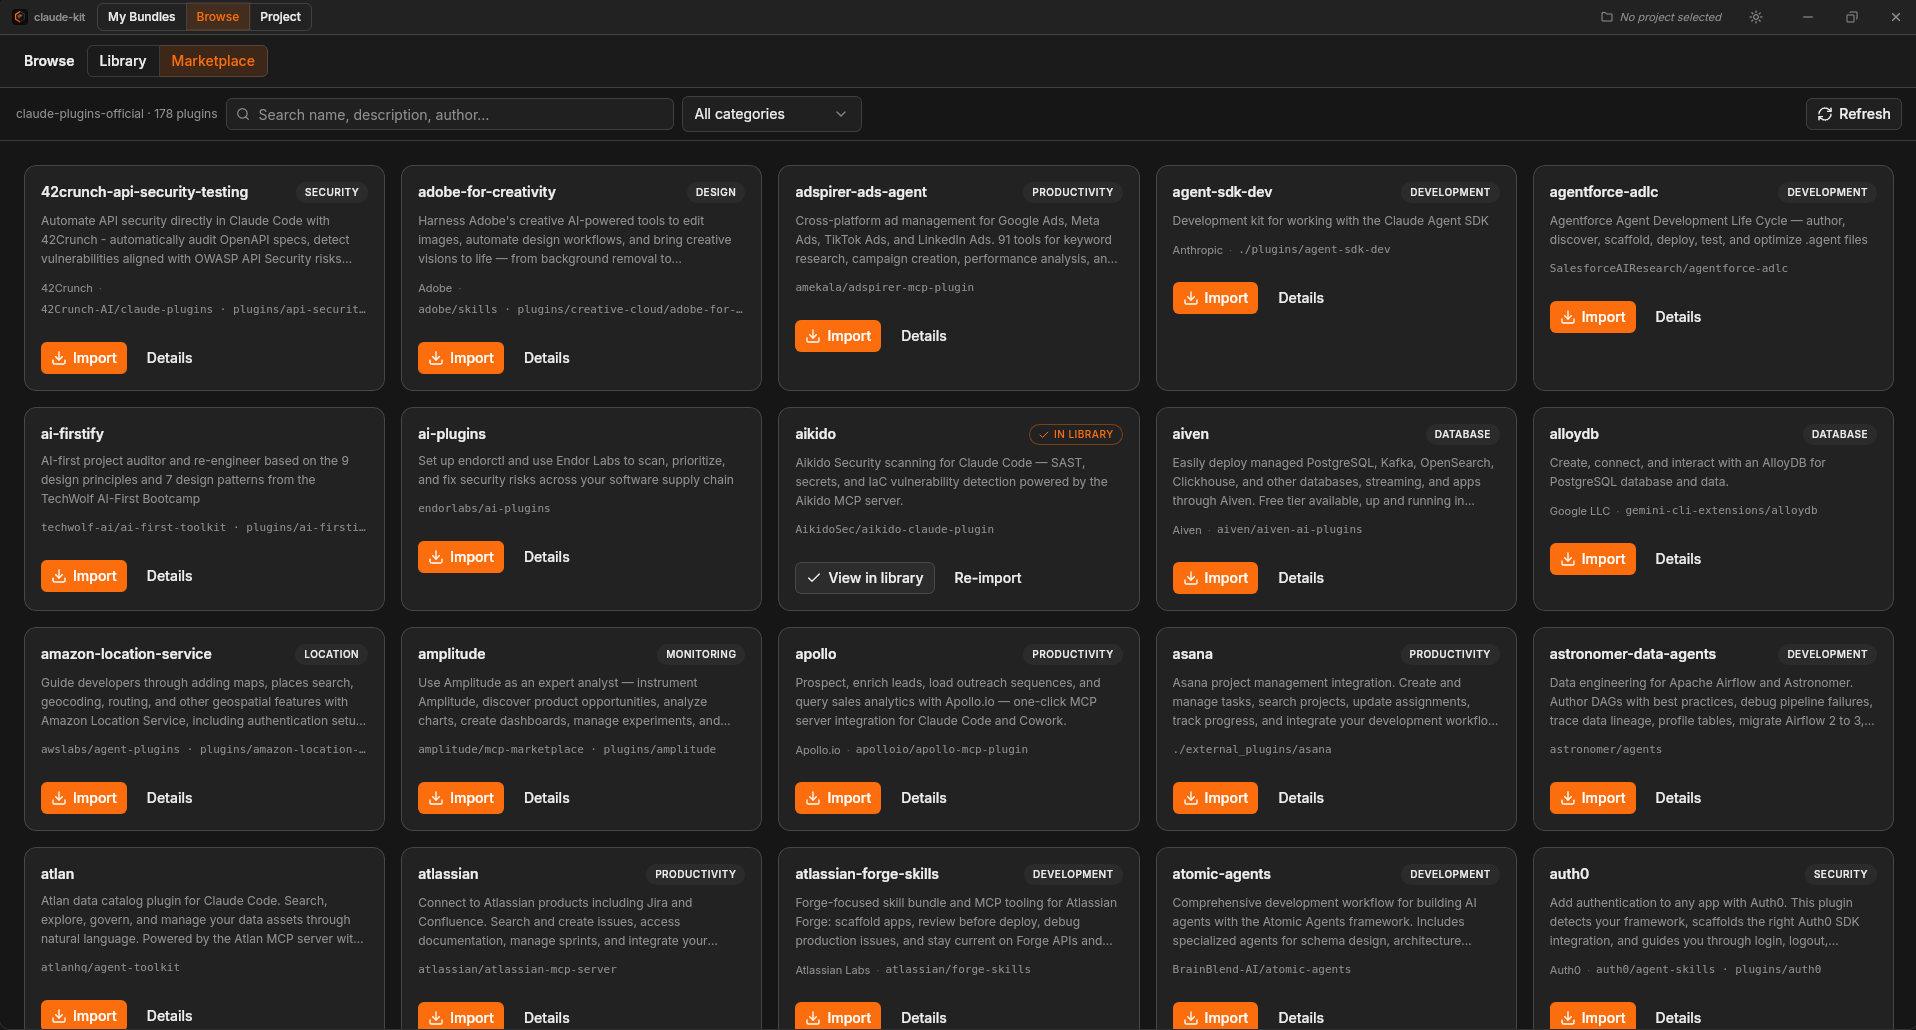Open Details for atlan plugin
This screenshot has width=1916, height=1030.
coord(170,1016)
